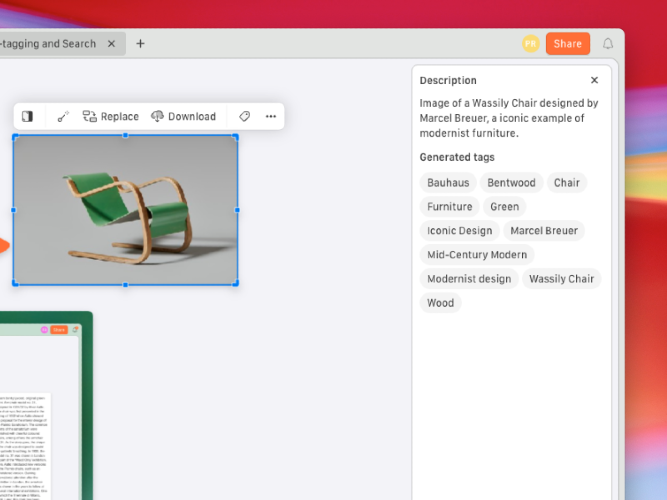667x500 pixels.
Task: Select the green chair image
Action: (x=125, y=210)
